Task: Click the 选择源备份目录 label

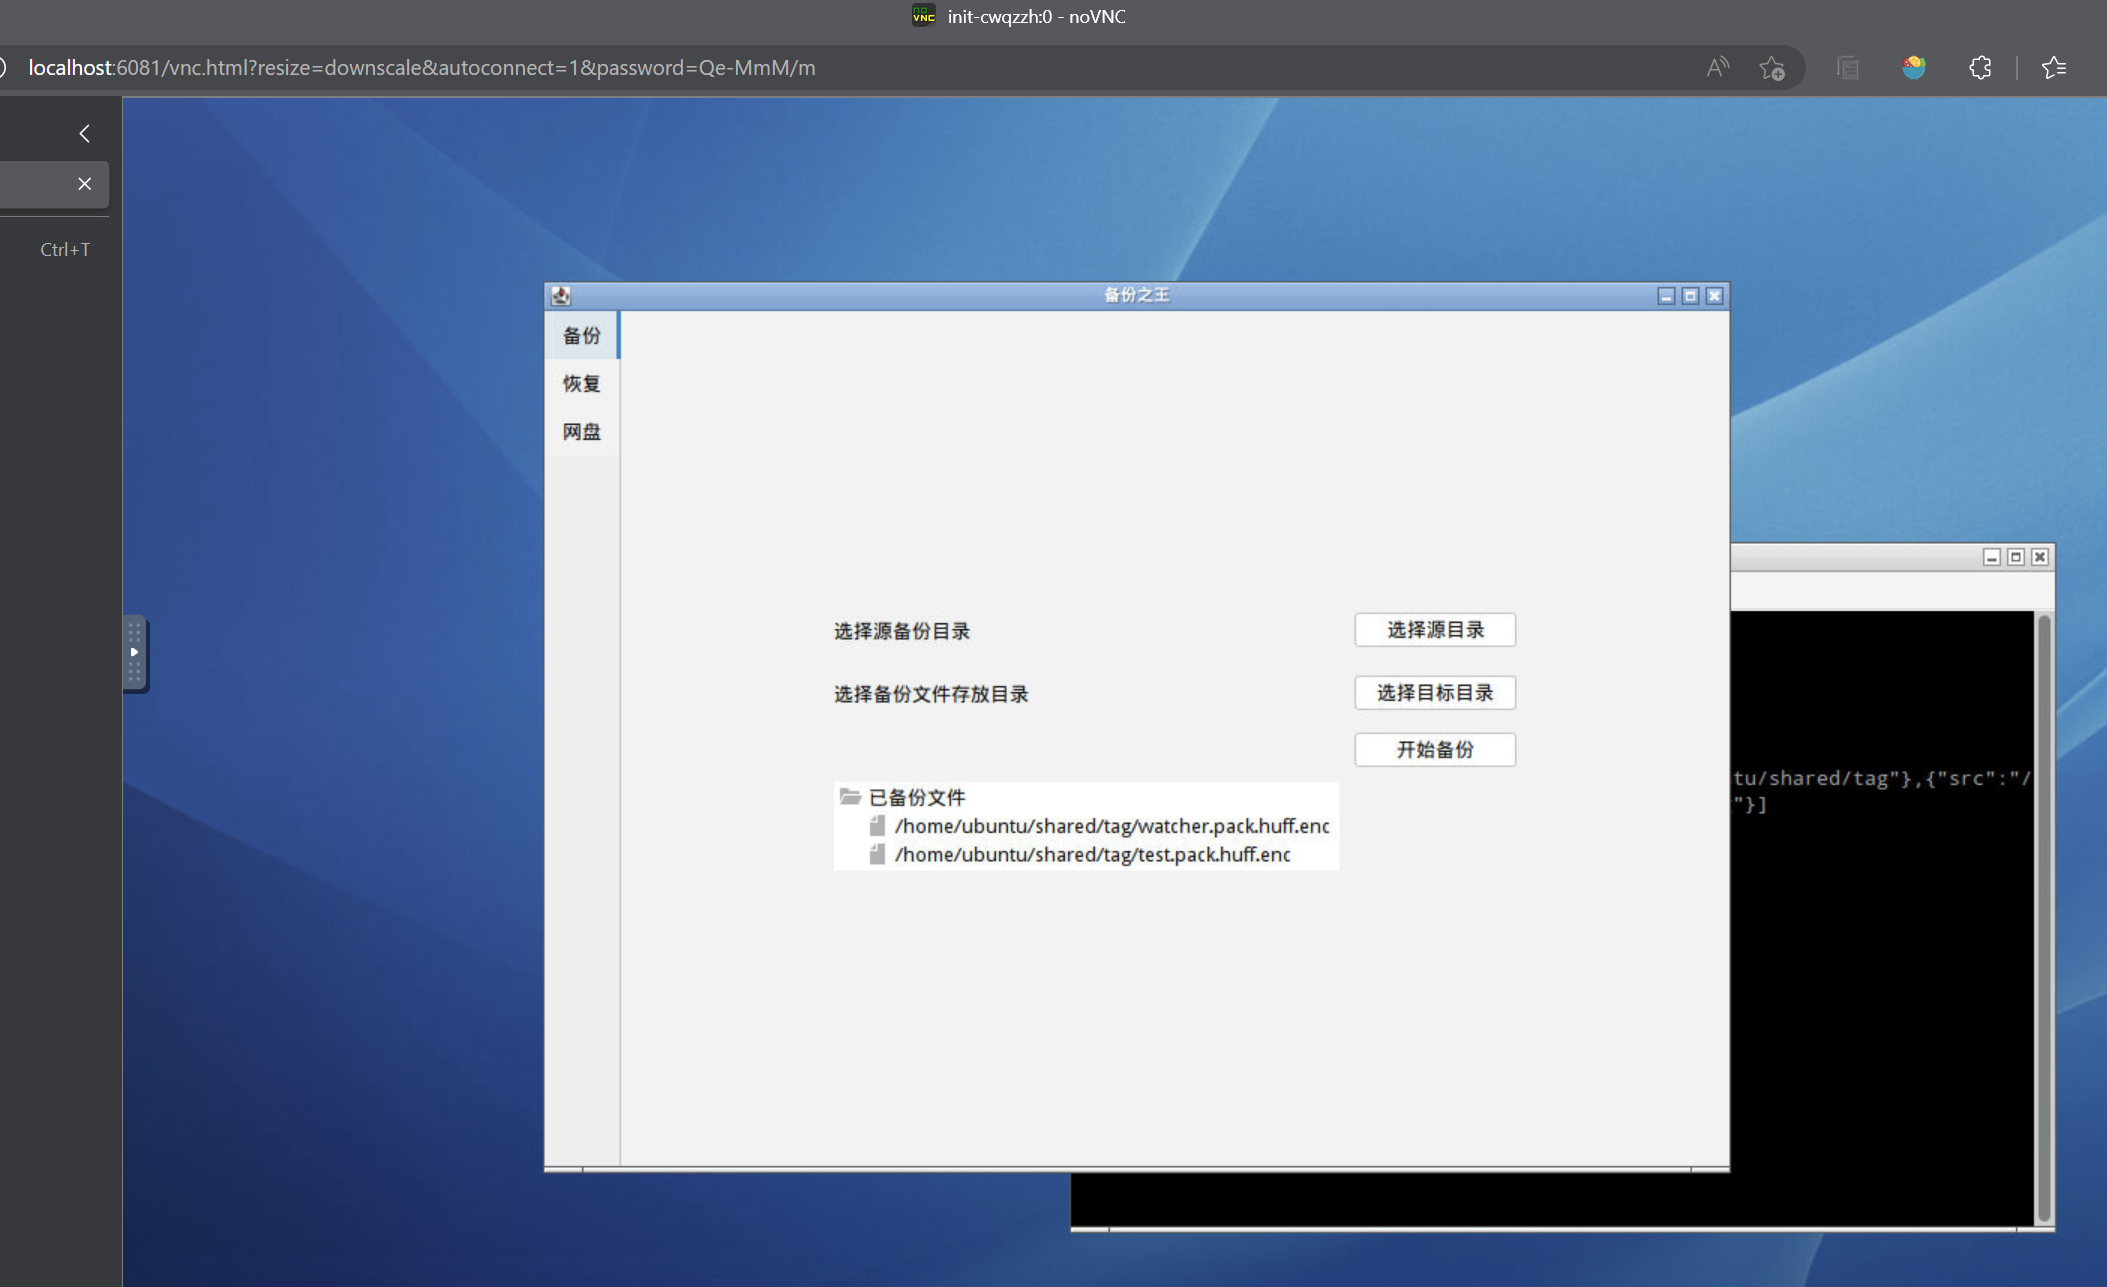Action: coord(902,631)
